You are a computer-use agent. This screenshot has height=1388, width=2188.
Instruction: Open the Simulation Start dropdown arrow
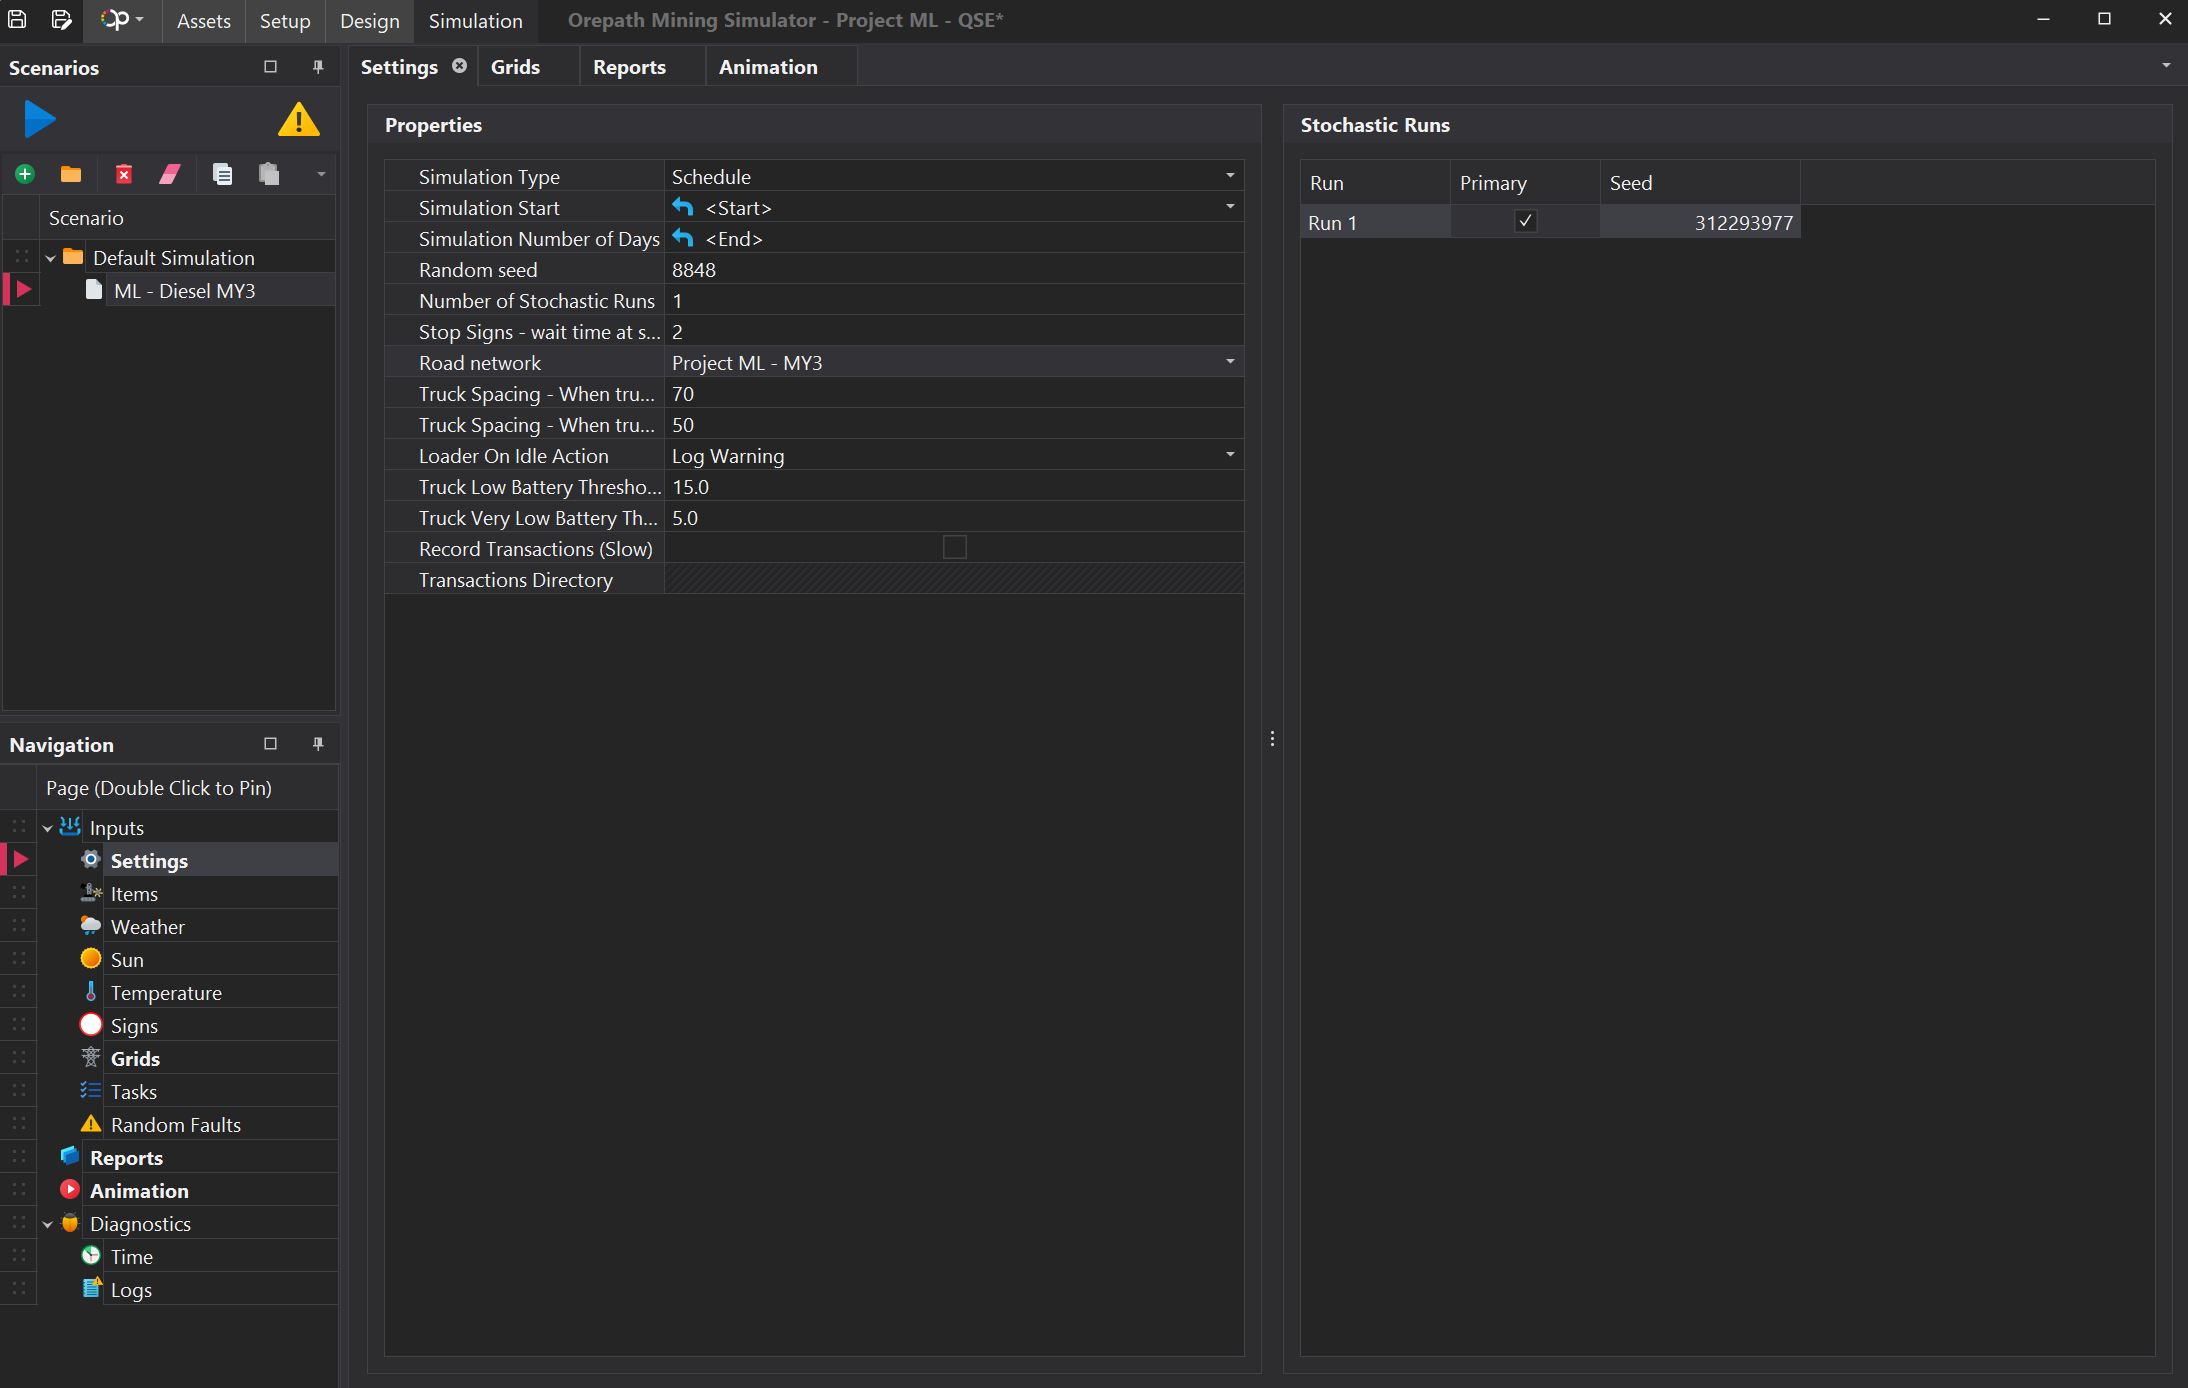coord(1230,207)
